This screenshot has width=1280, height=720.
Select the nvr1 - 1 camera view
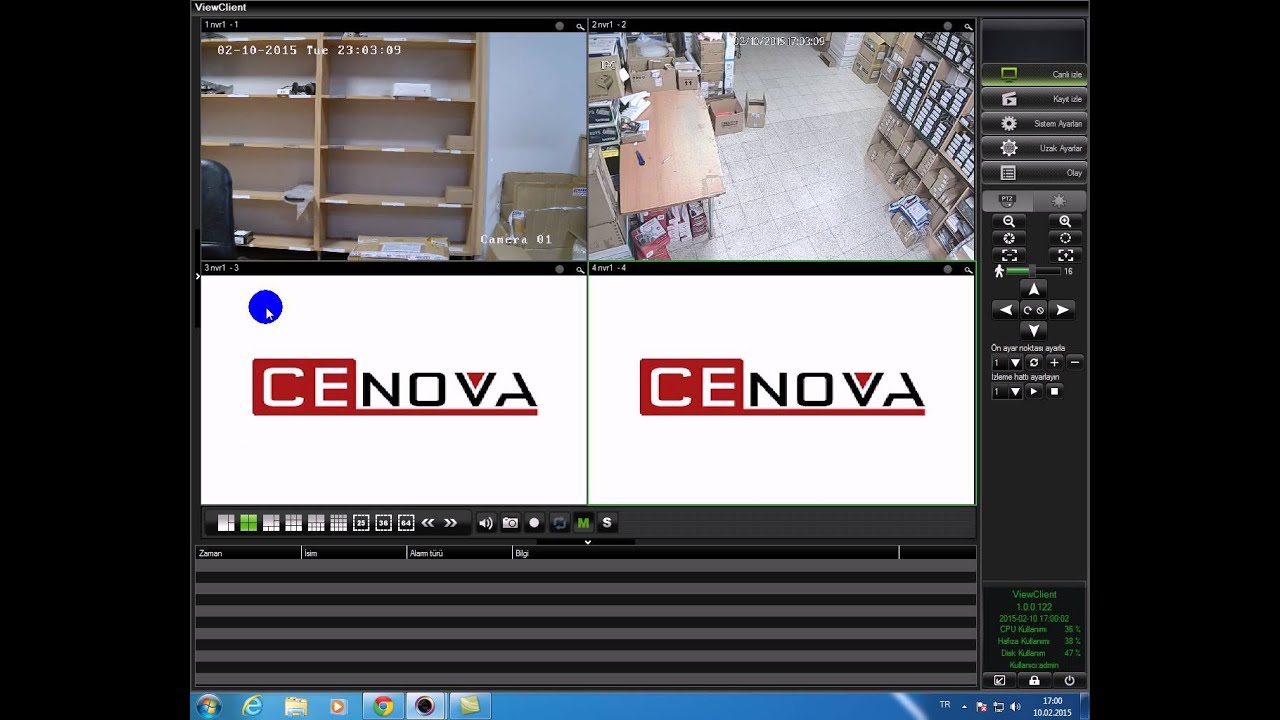(x=393, y=145)
